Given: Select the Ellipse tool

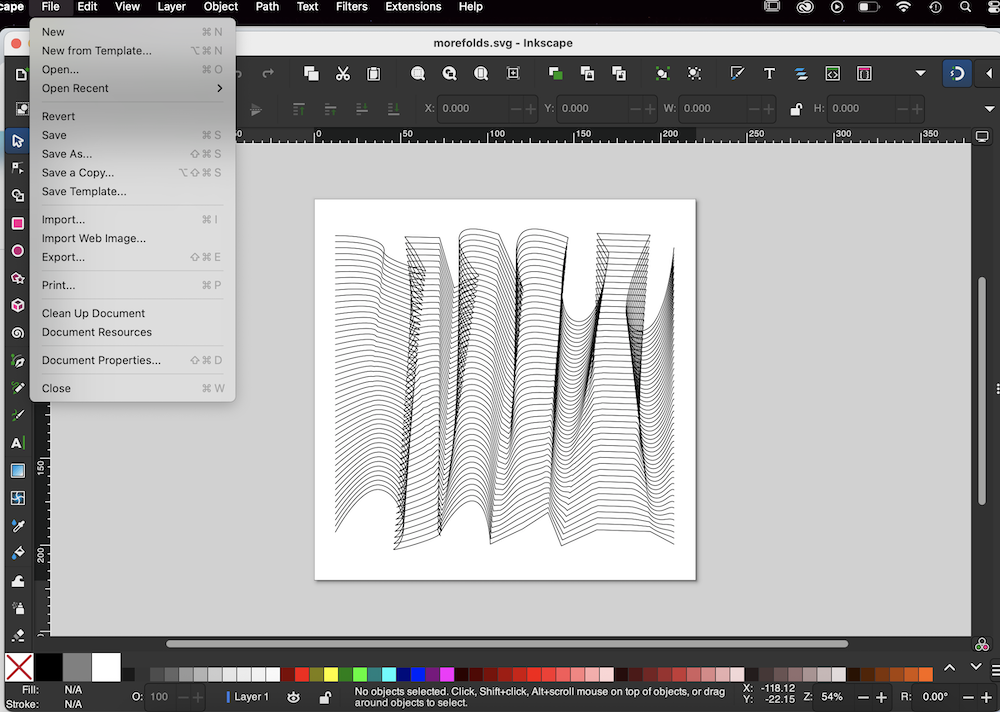Looking at the screenshot, I should (18, 251).
